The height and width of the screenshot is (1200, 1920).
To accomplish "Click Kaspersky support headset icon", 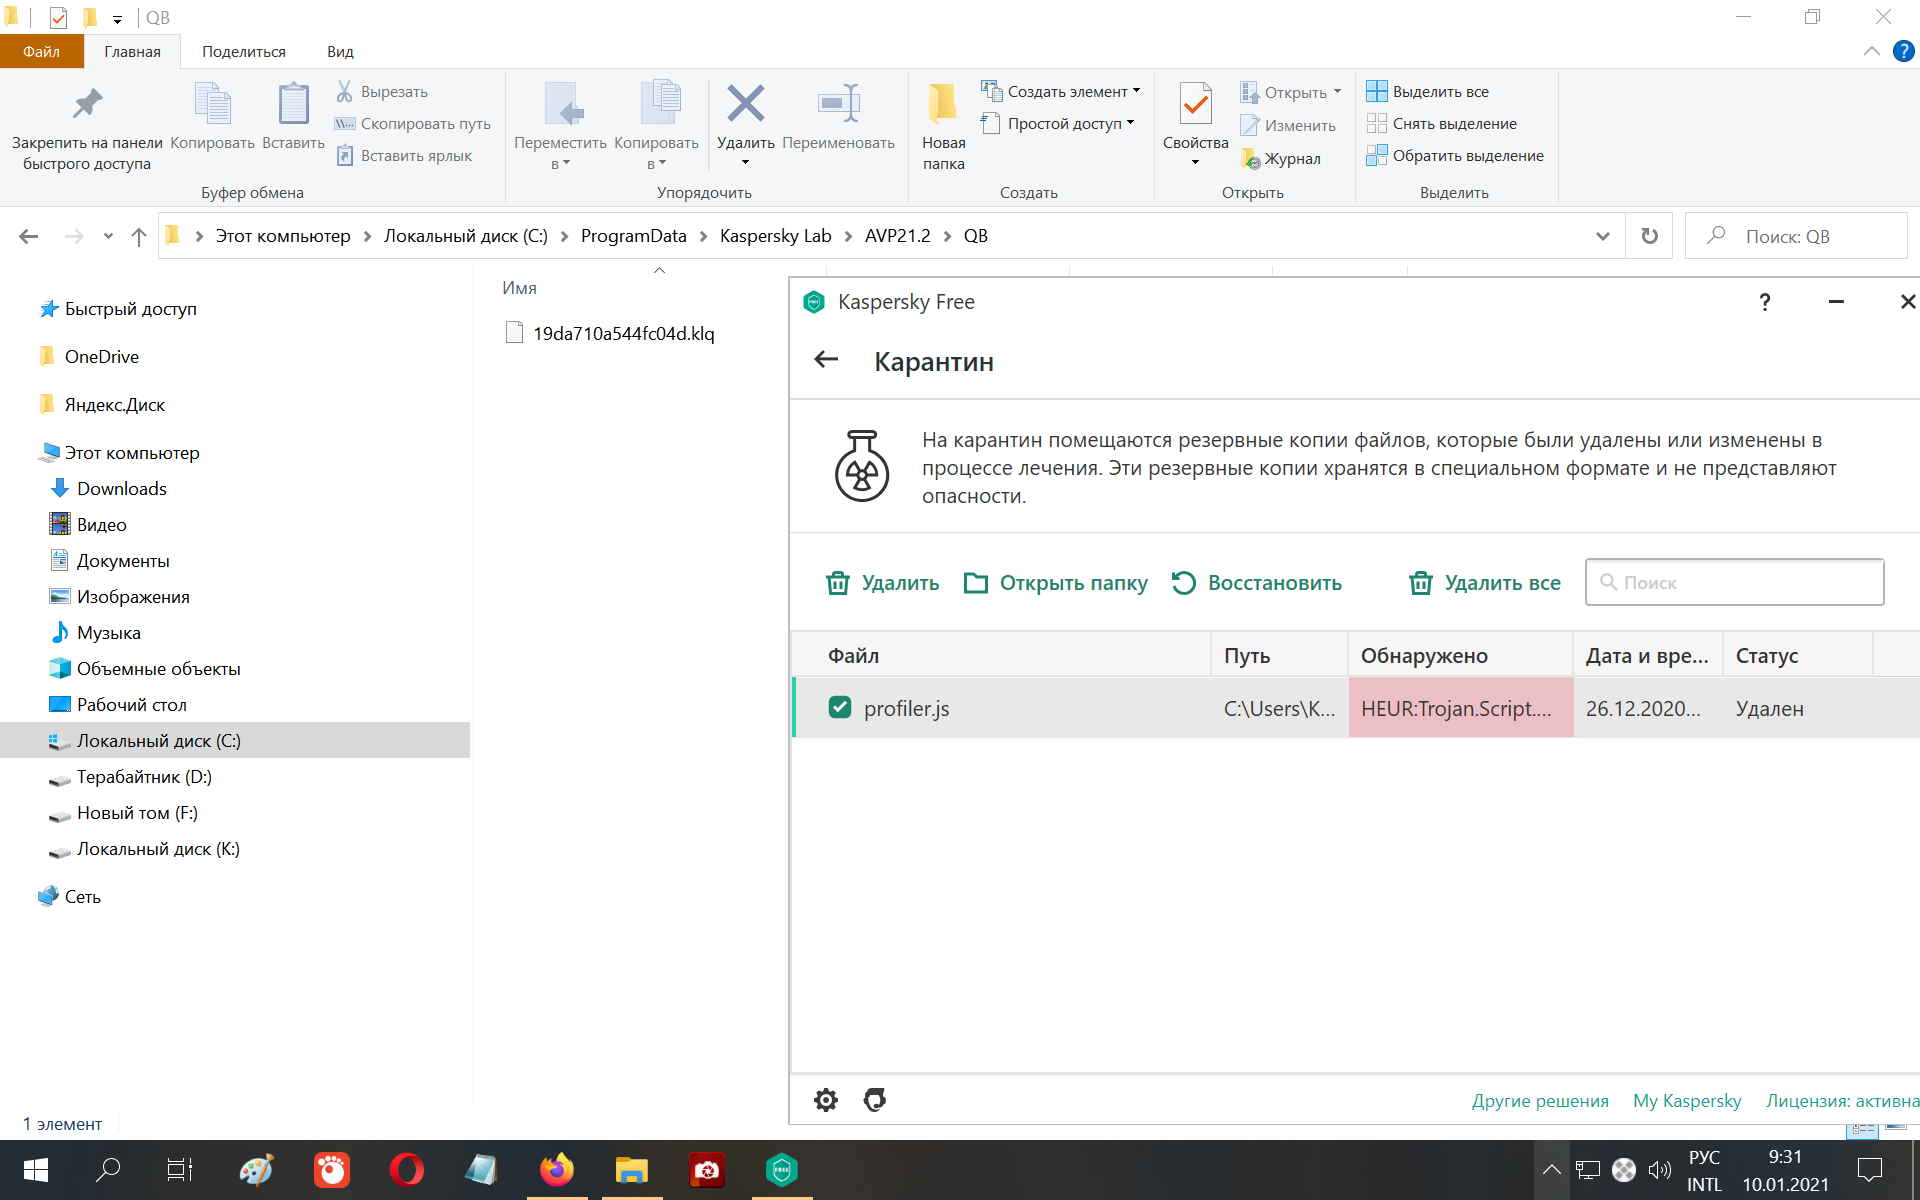I will click(875, 1100).
